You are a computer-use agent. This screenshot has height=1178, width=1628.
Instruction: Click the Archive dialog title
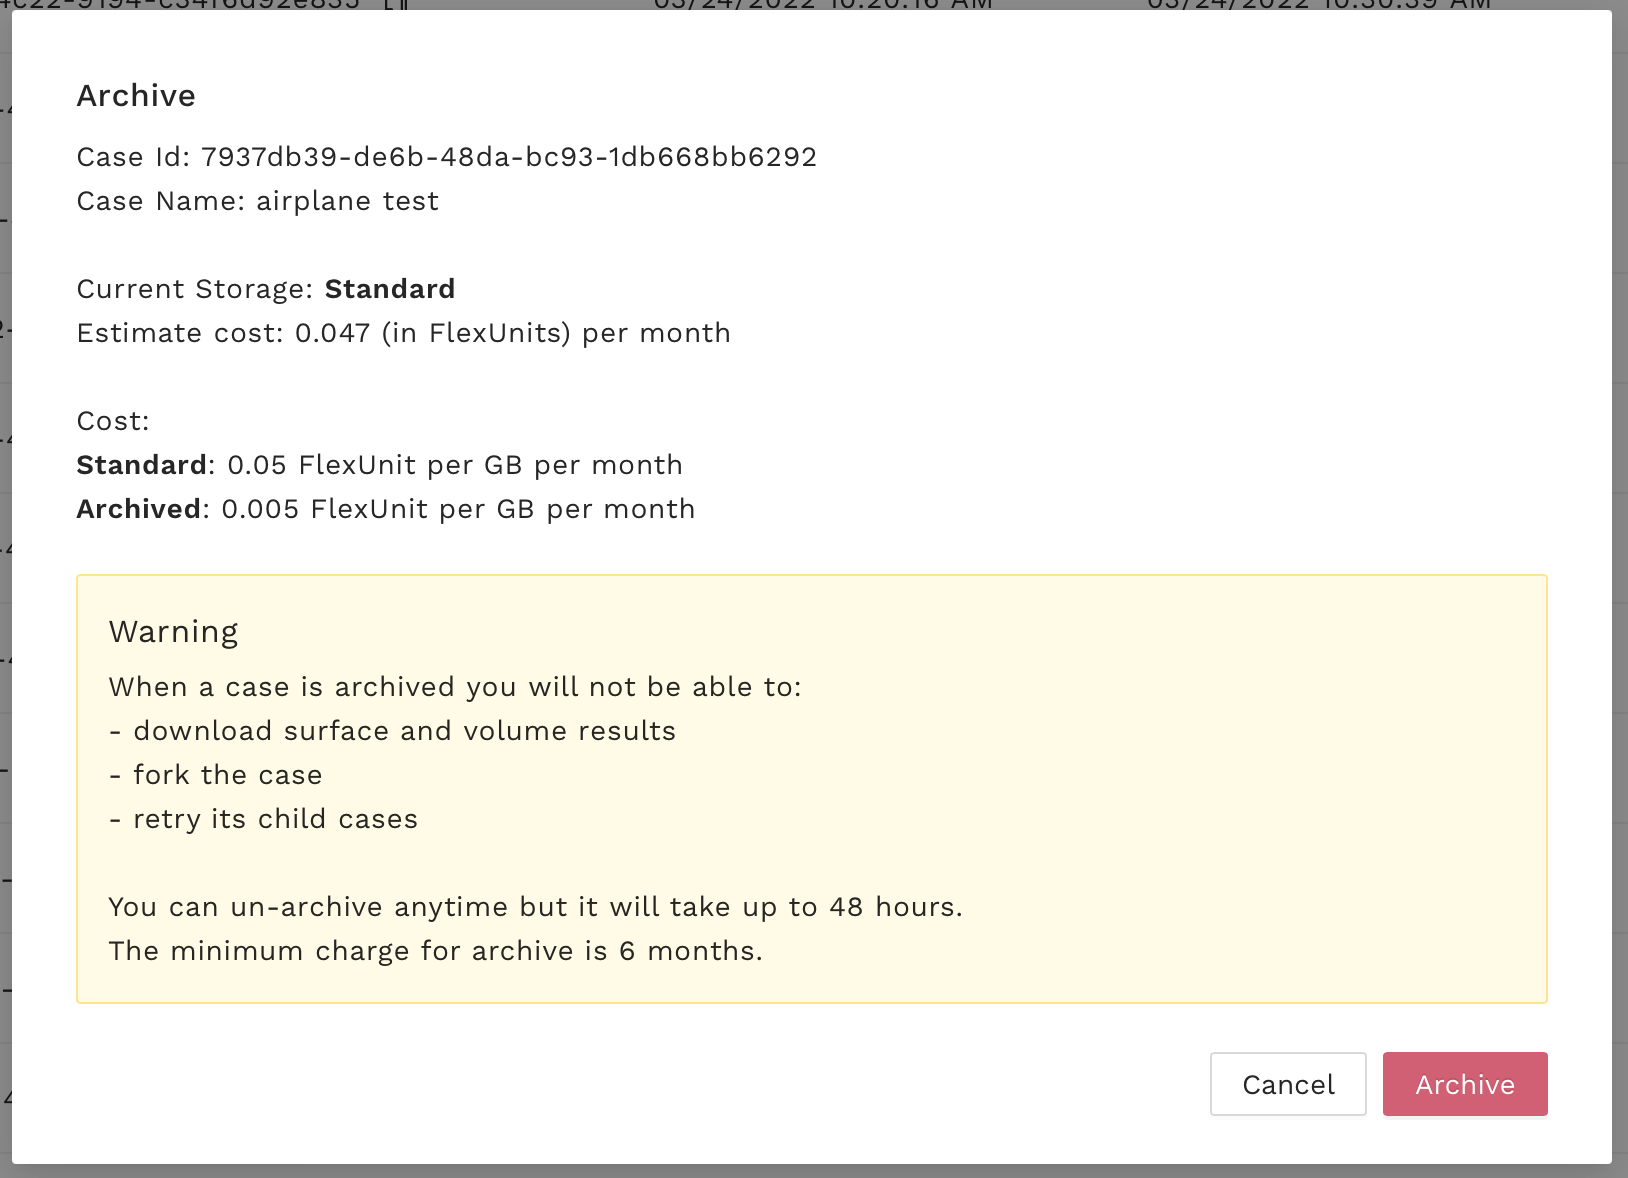(x=136, y=96)
